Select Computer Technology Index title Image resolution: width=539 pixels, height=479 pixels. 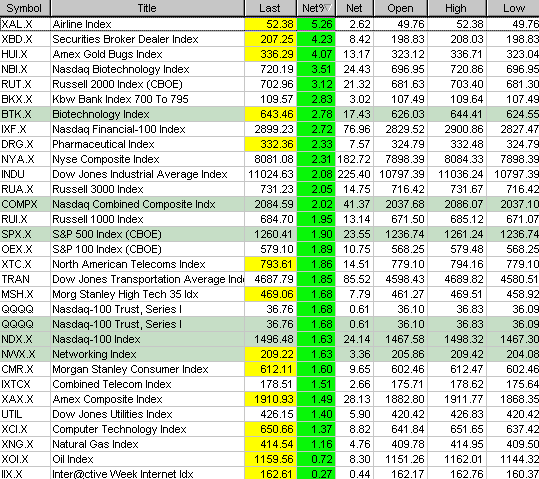click(x=119, y=429)
